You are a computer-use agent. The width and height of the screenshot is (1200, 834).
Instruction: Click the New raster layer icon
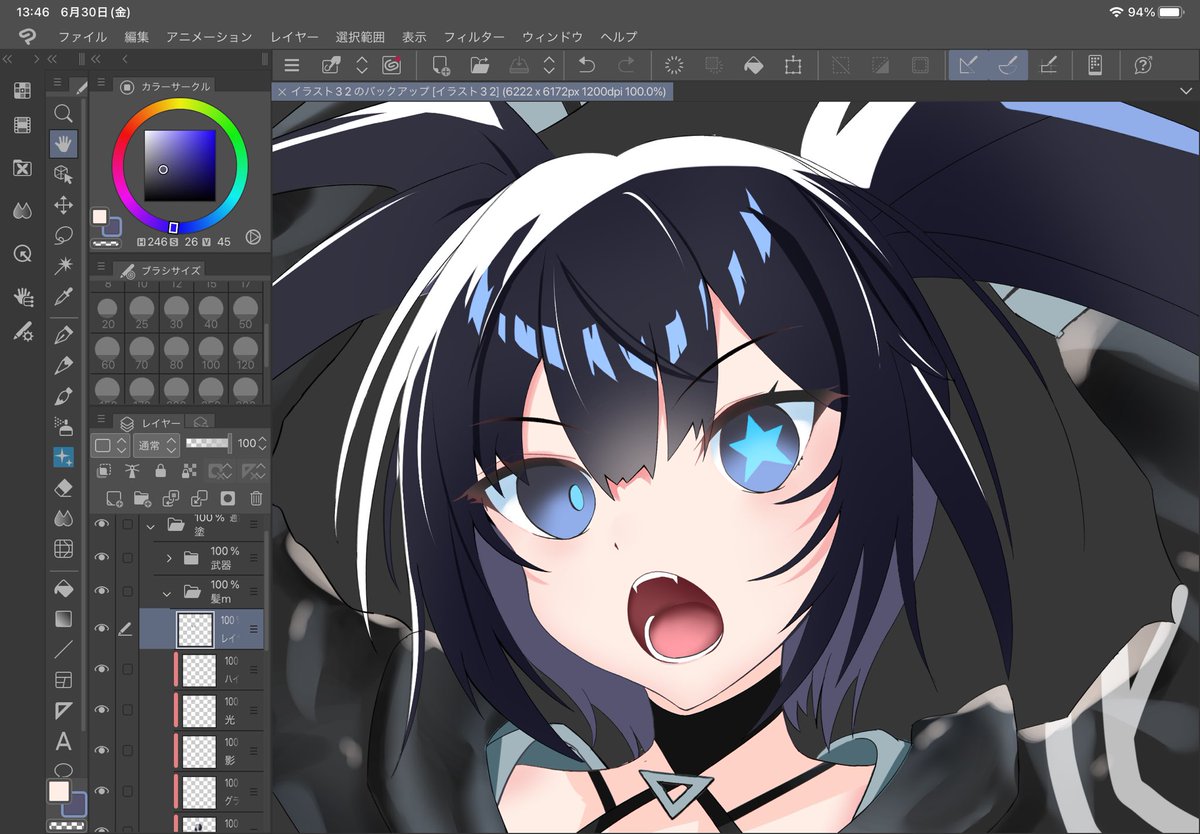[113, 498]
